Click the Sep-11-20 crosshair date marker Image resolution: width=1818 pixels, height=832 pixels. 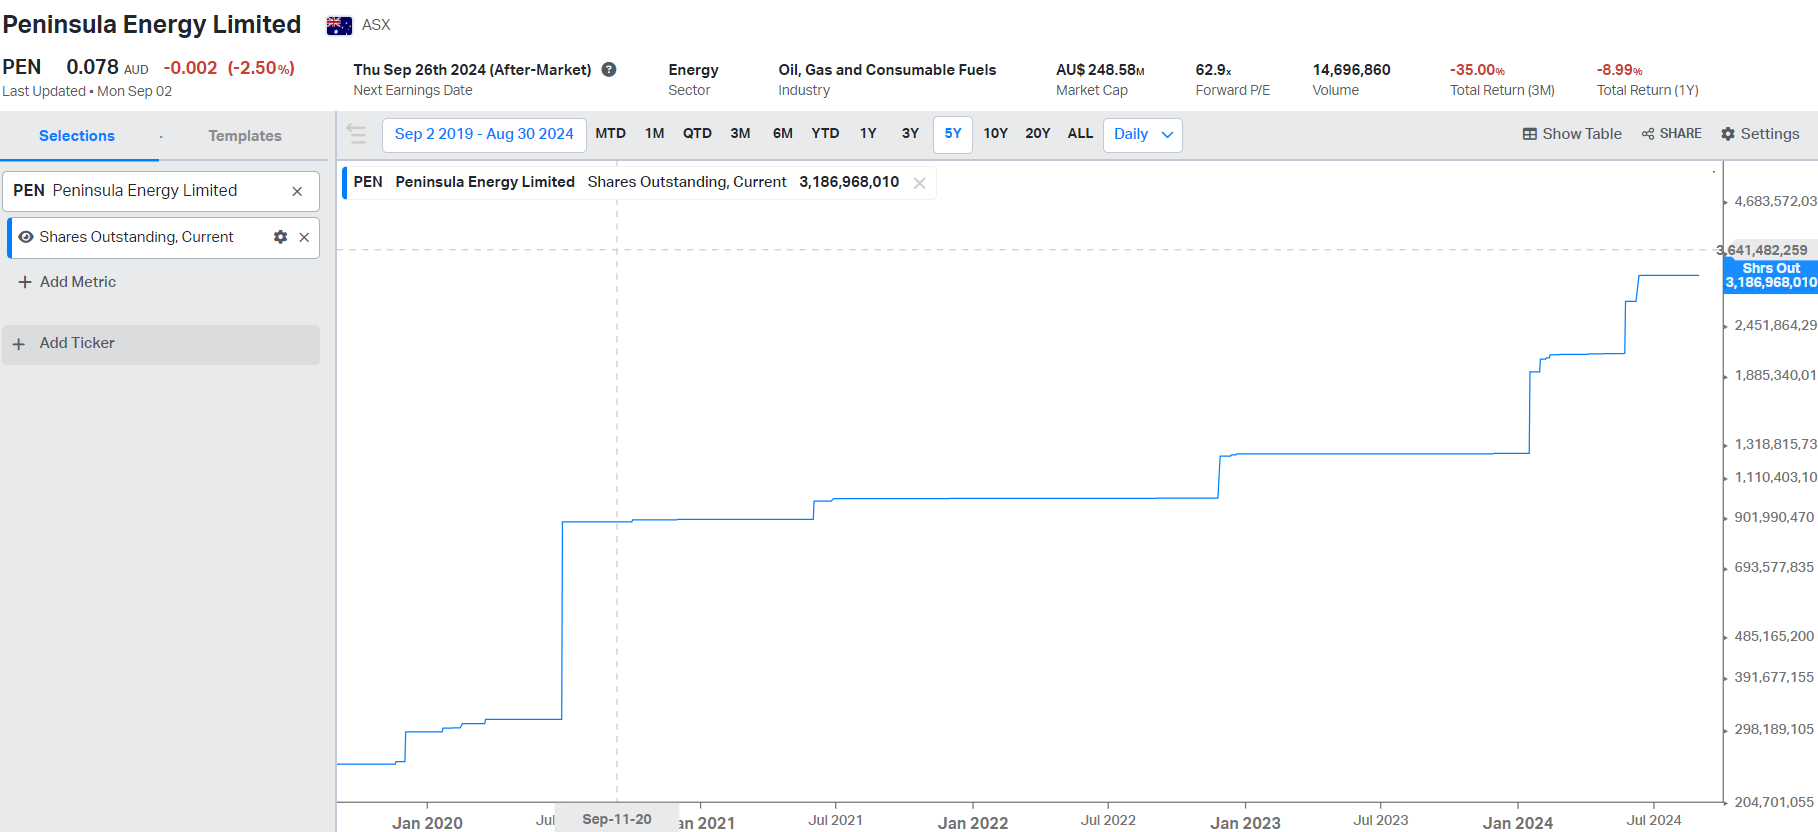coord(617,819)
